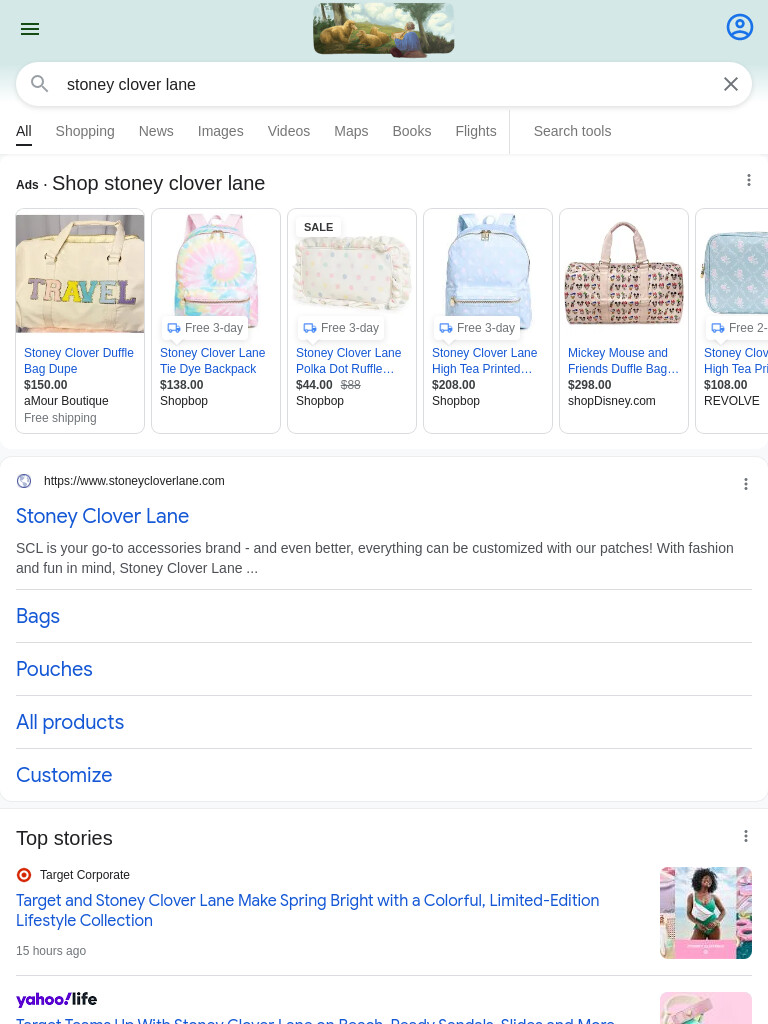
Task: Switch to the Images tab
Action: tap(221, 131)
